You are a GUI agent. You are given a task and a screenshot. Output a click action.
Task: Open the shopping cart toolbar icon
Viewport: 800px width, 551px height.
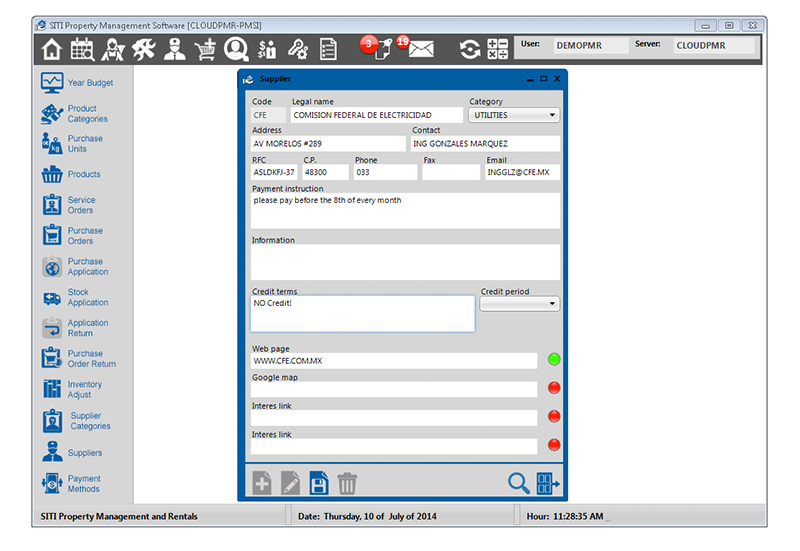206,49
